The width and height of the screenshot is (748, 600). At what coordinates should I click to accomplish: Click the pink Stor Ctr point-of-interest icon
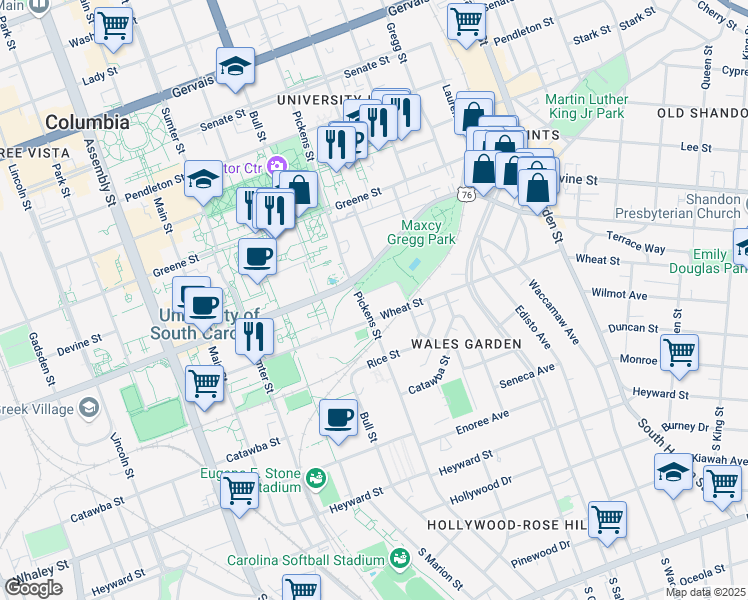click(276, 167)
